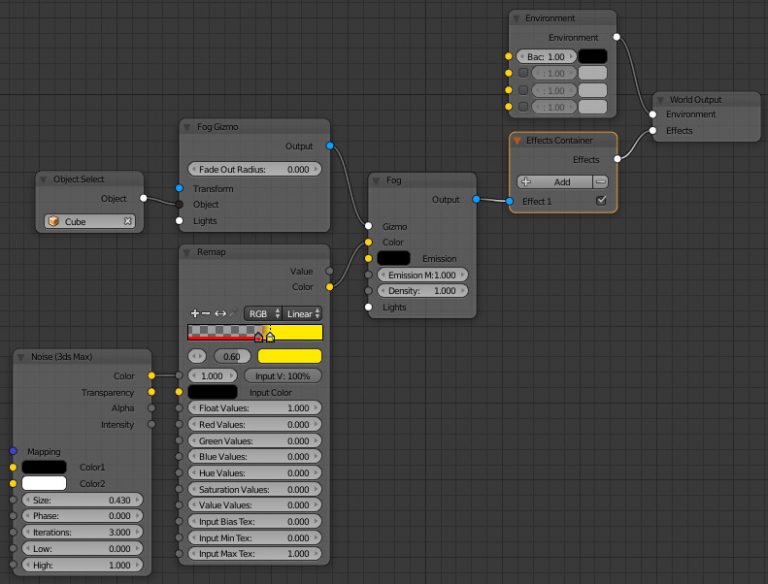Select the red color stop handle
Screen dimensions: 768x584
[x=258, y=337]
